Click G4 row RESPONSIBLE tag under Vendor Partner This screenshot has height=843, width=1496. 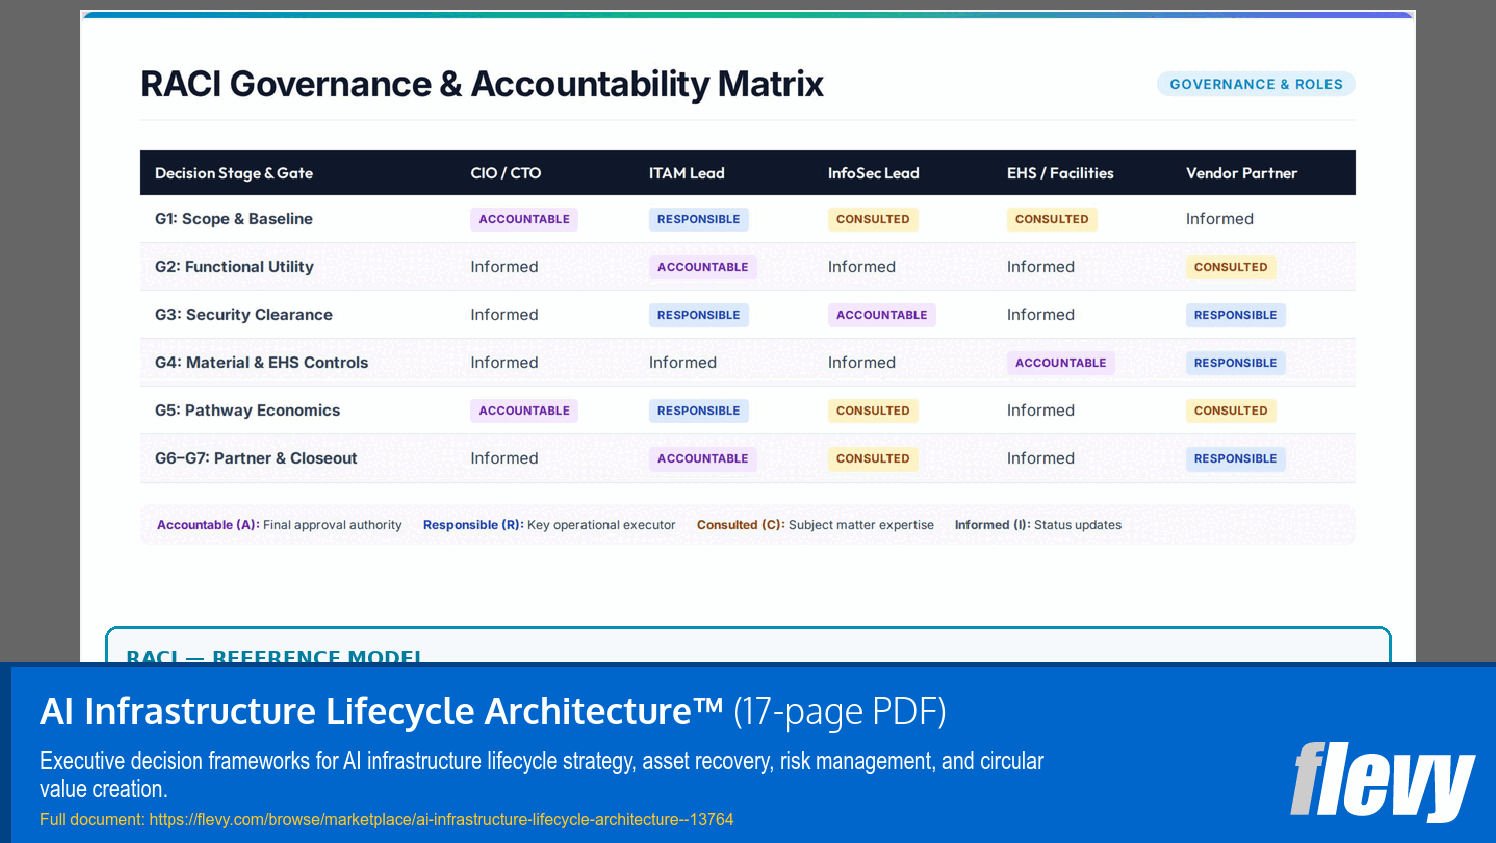coord(1236,363)
